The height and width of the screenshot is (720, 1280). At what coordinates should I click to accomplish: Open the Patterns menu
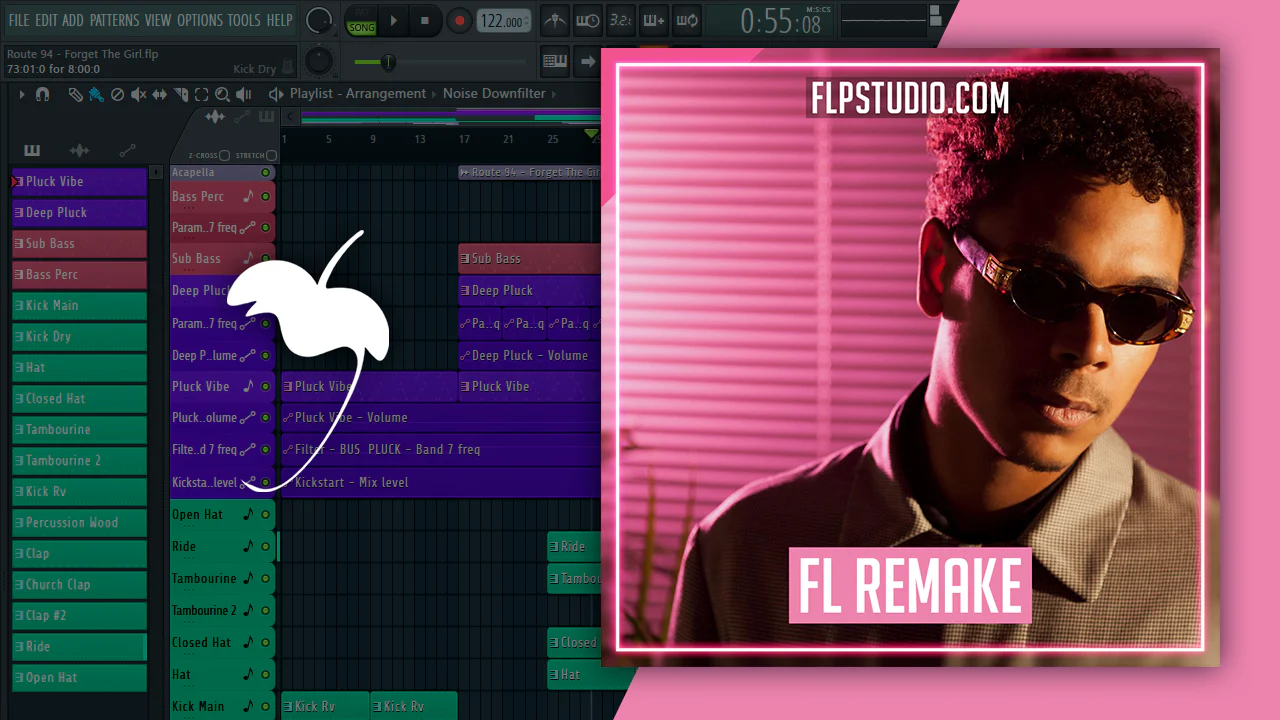click(114, 20)
